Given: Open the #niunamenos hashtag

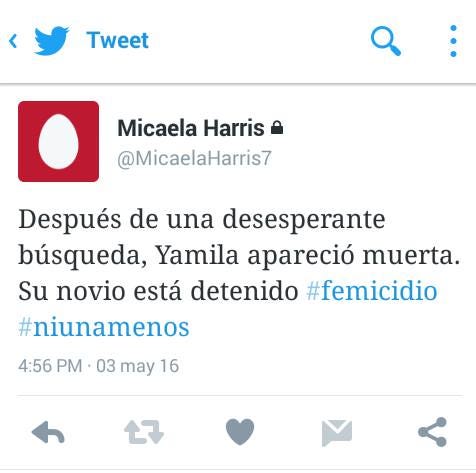Looking at the screenshot, I should [x=104, y=327].
